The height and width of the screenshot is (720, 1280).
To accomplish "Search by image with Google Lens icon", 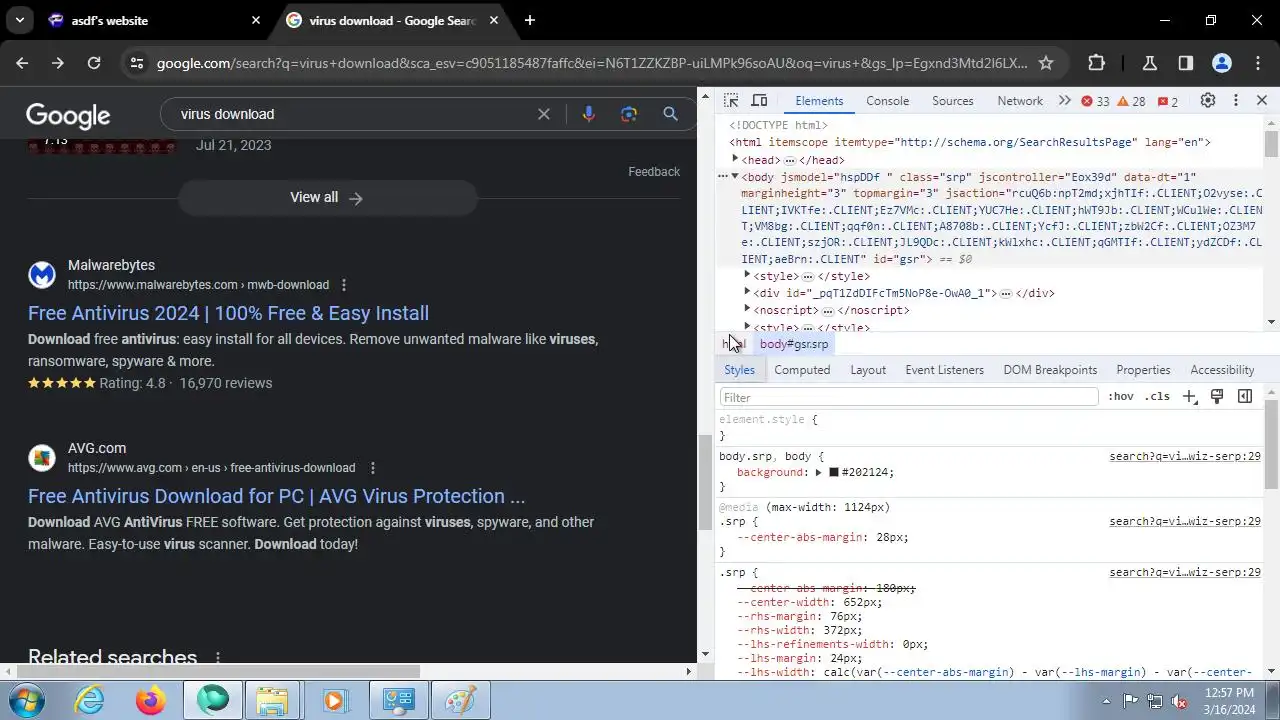I will pyautogui.click(x=629, y=114).
